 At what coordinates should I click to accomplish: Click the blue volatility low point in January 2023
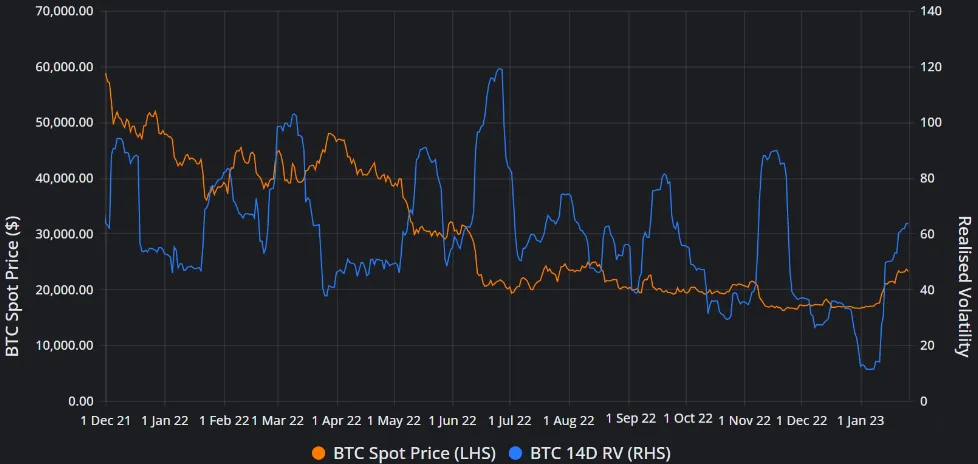pos(869,369)
